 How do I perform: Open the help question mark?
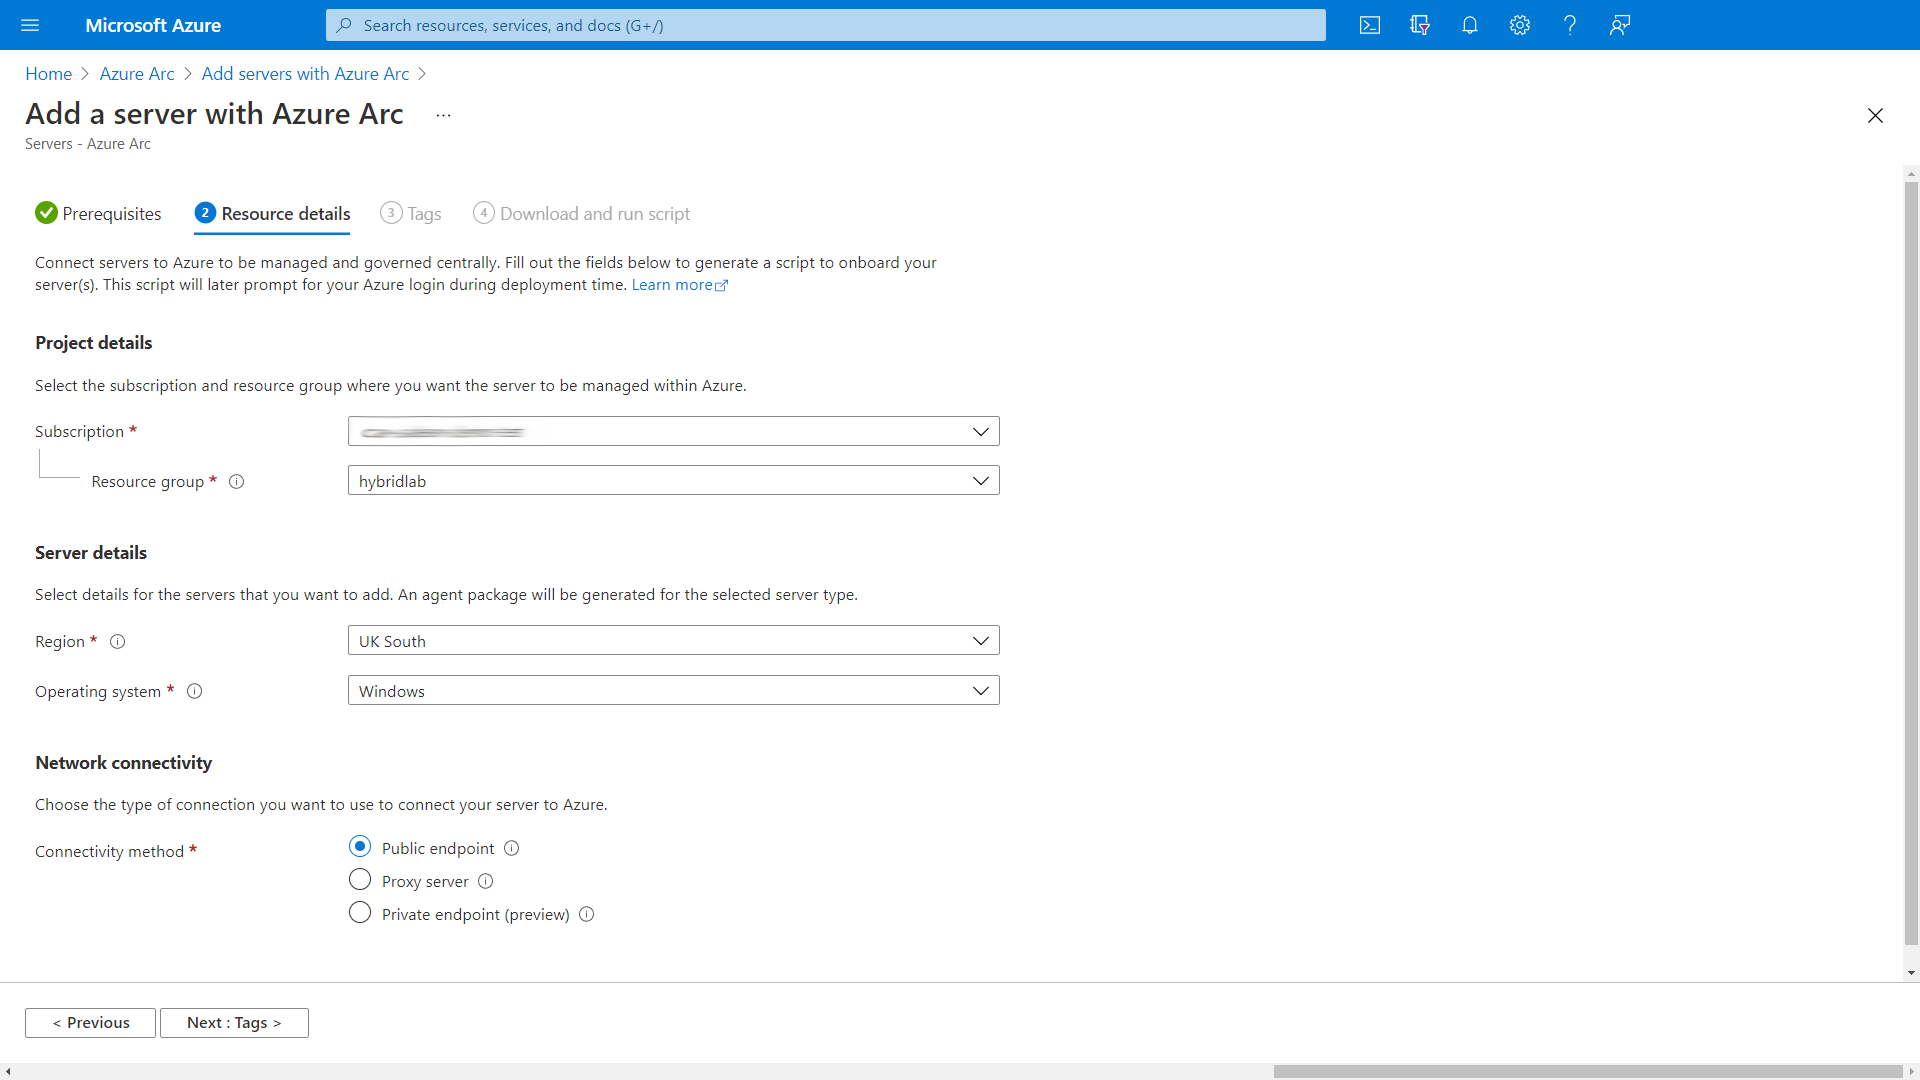pyautogui.click(x=1569, y=25)
